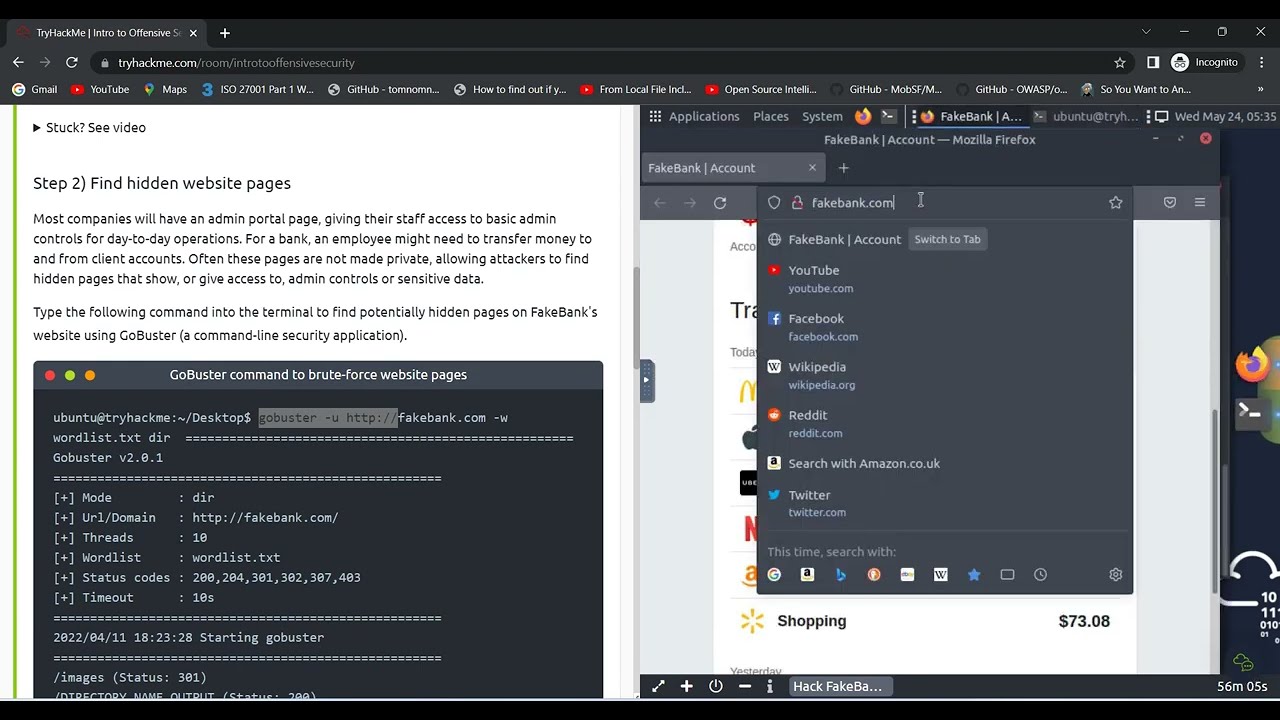1280x720 pixels.
Task: Choose the Reddit suggestion in the URL dropdown
Action: pyautogui.click(x=944, y=424)
